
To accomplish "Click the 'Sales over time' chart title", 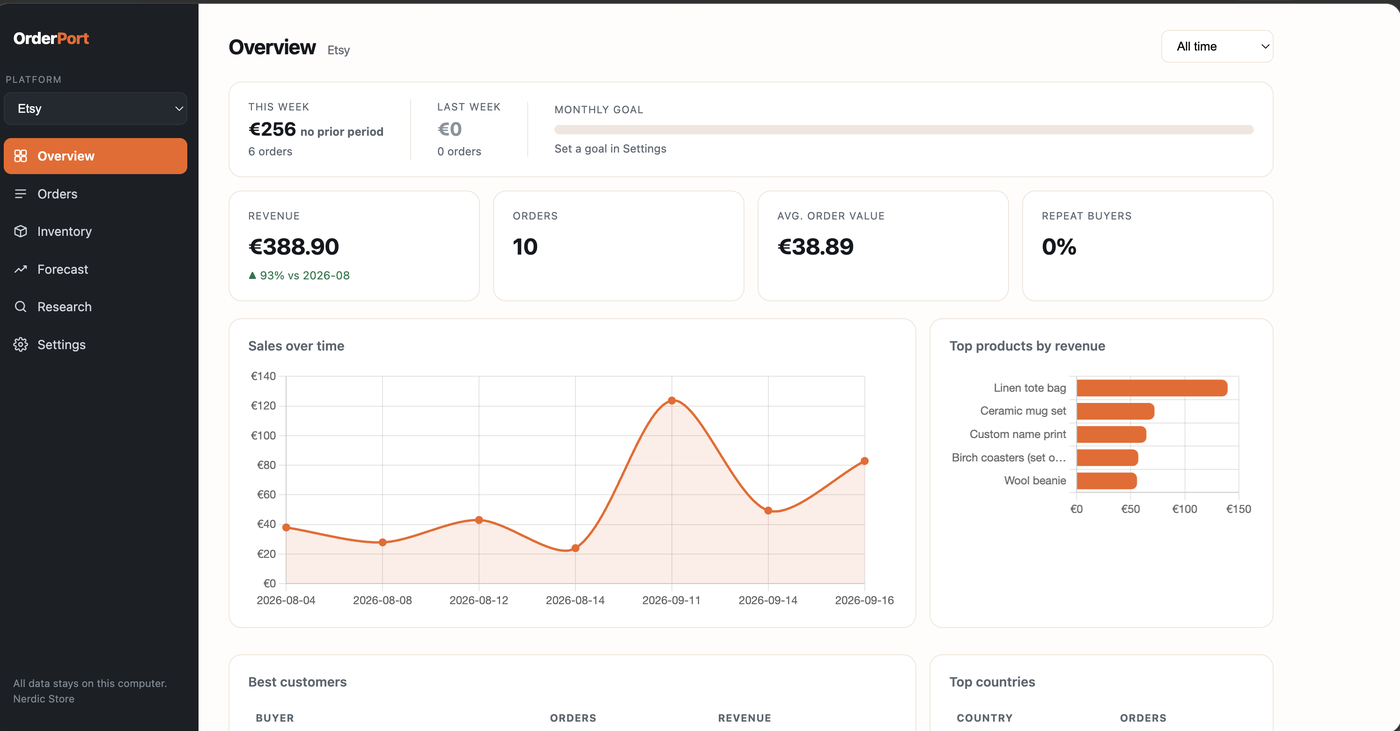I will (296, 346).
